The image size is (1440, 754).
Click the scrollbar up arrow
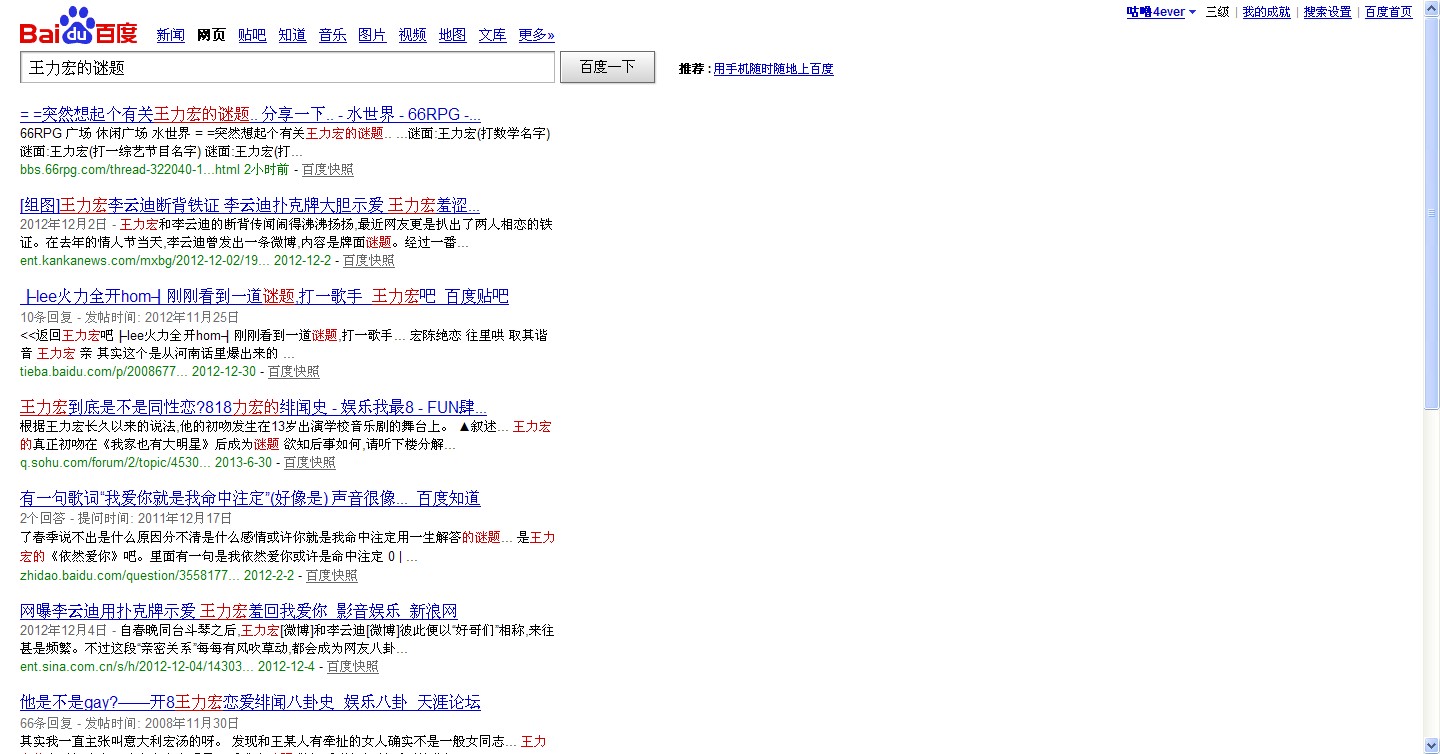click(1432, 8)
